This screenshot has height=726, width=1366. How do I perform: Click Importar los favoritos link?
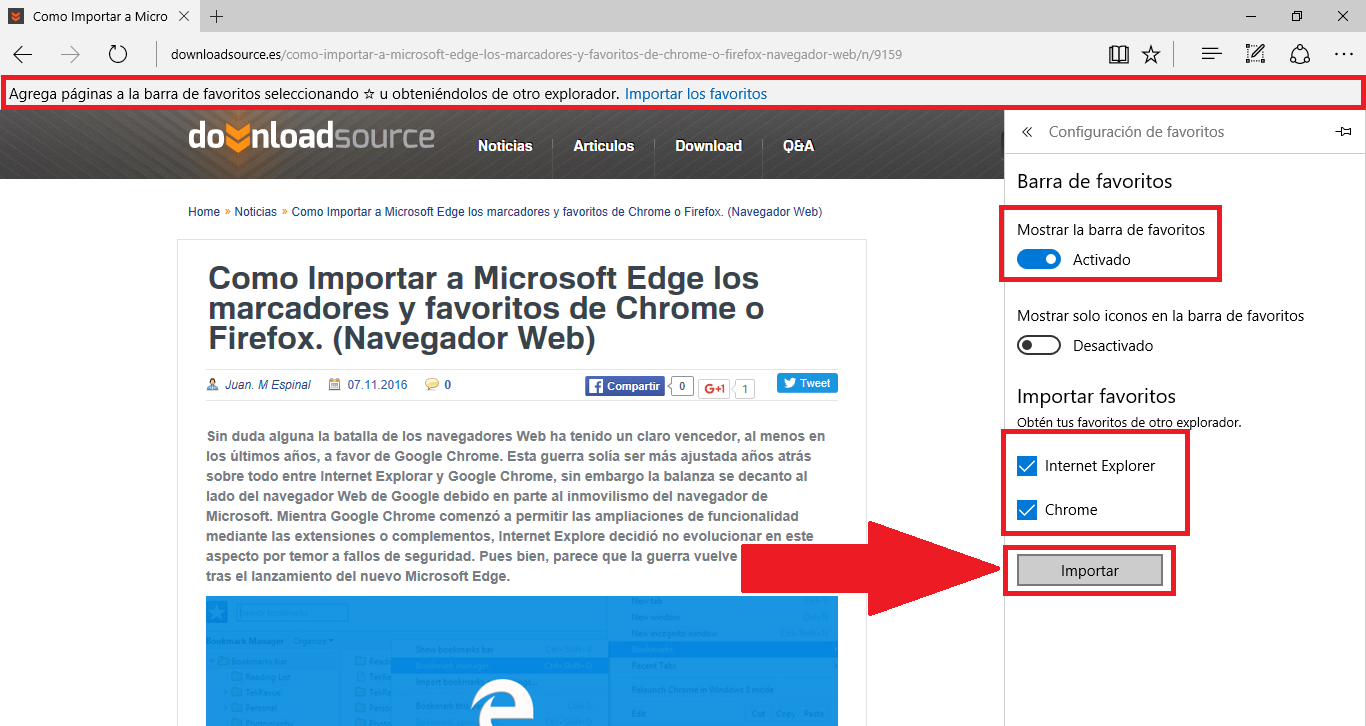point(696,94)
